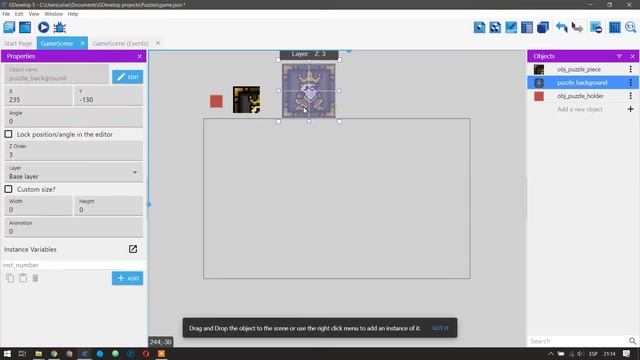
Task: Switch to GameScene (Events) tab
Action: 120,43
